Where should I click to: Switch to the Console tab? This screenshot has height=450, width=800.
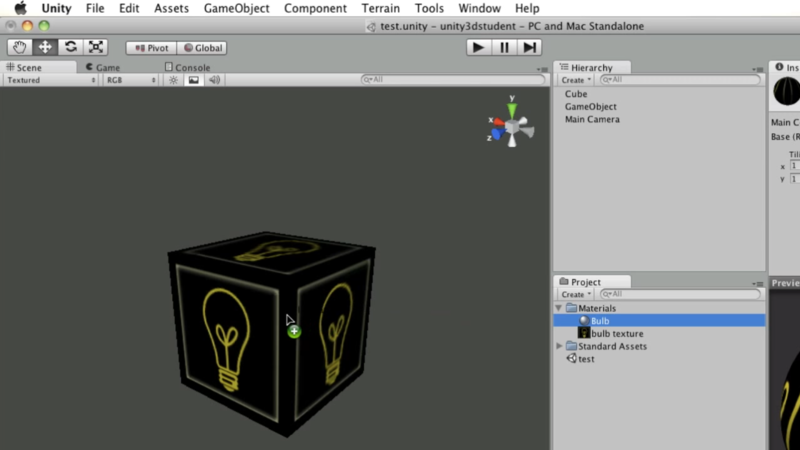click(188, 67)
